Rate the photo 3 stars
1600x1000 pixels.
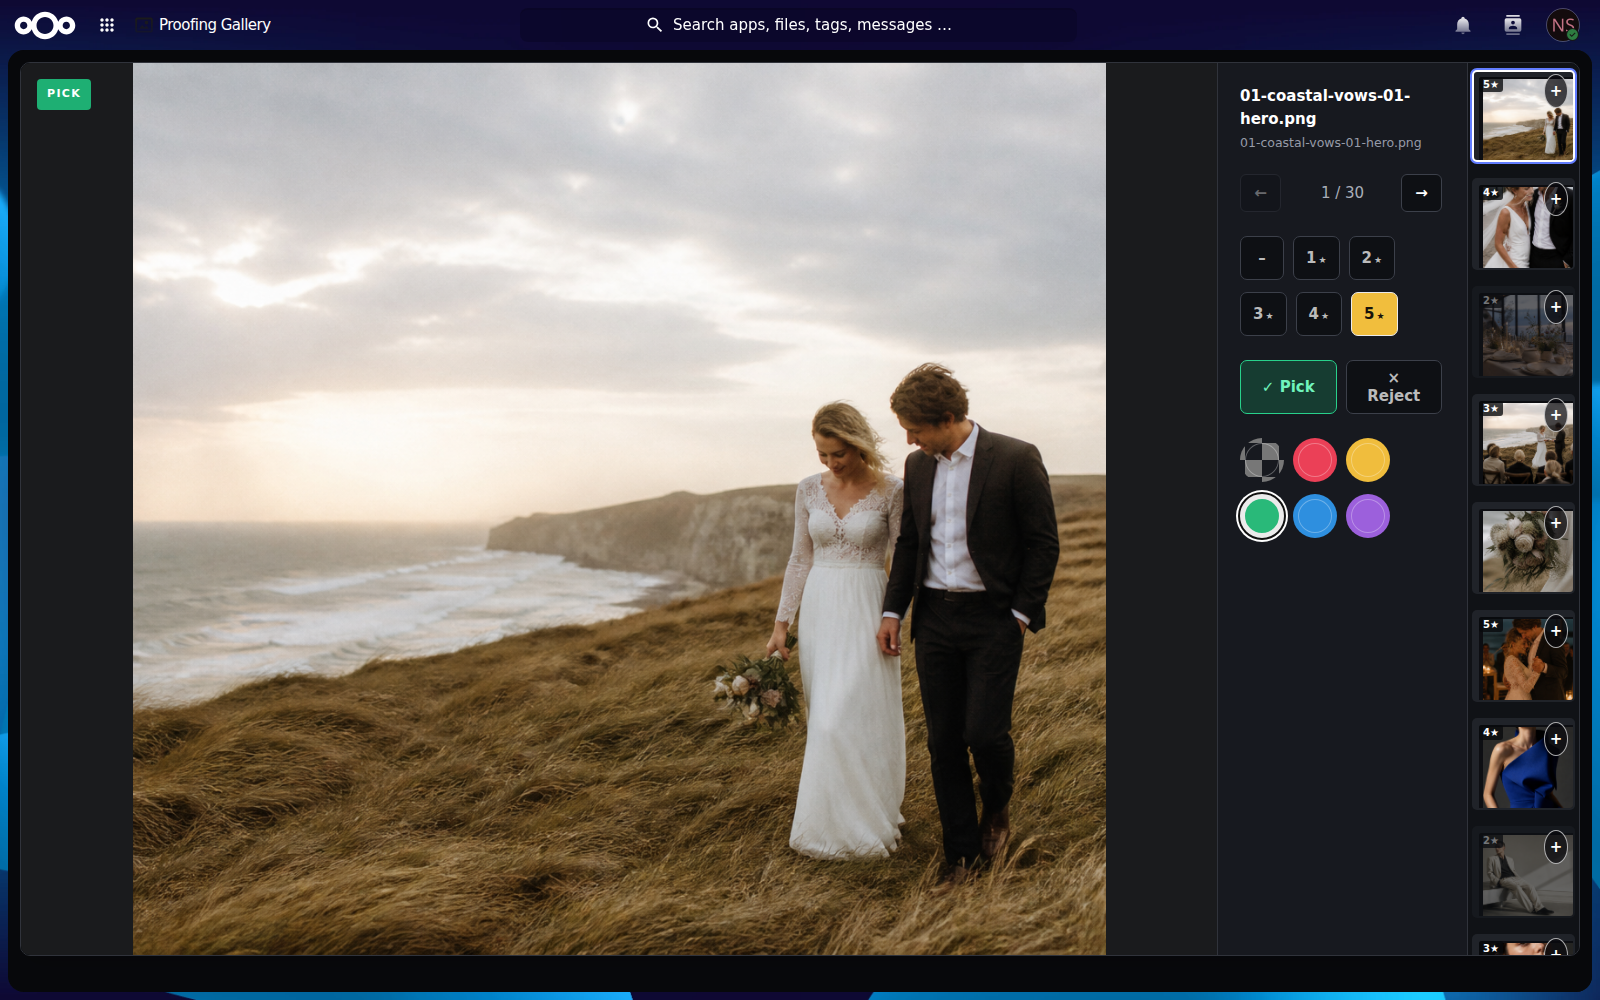click(1263, 314)
